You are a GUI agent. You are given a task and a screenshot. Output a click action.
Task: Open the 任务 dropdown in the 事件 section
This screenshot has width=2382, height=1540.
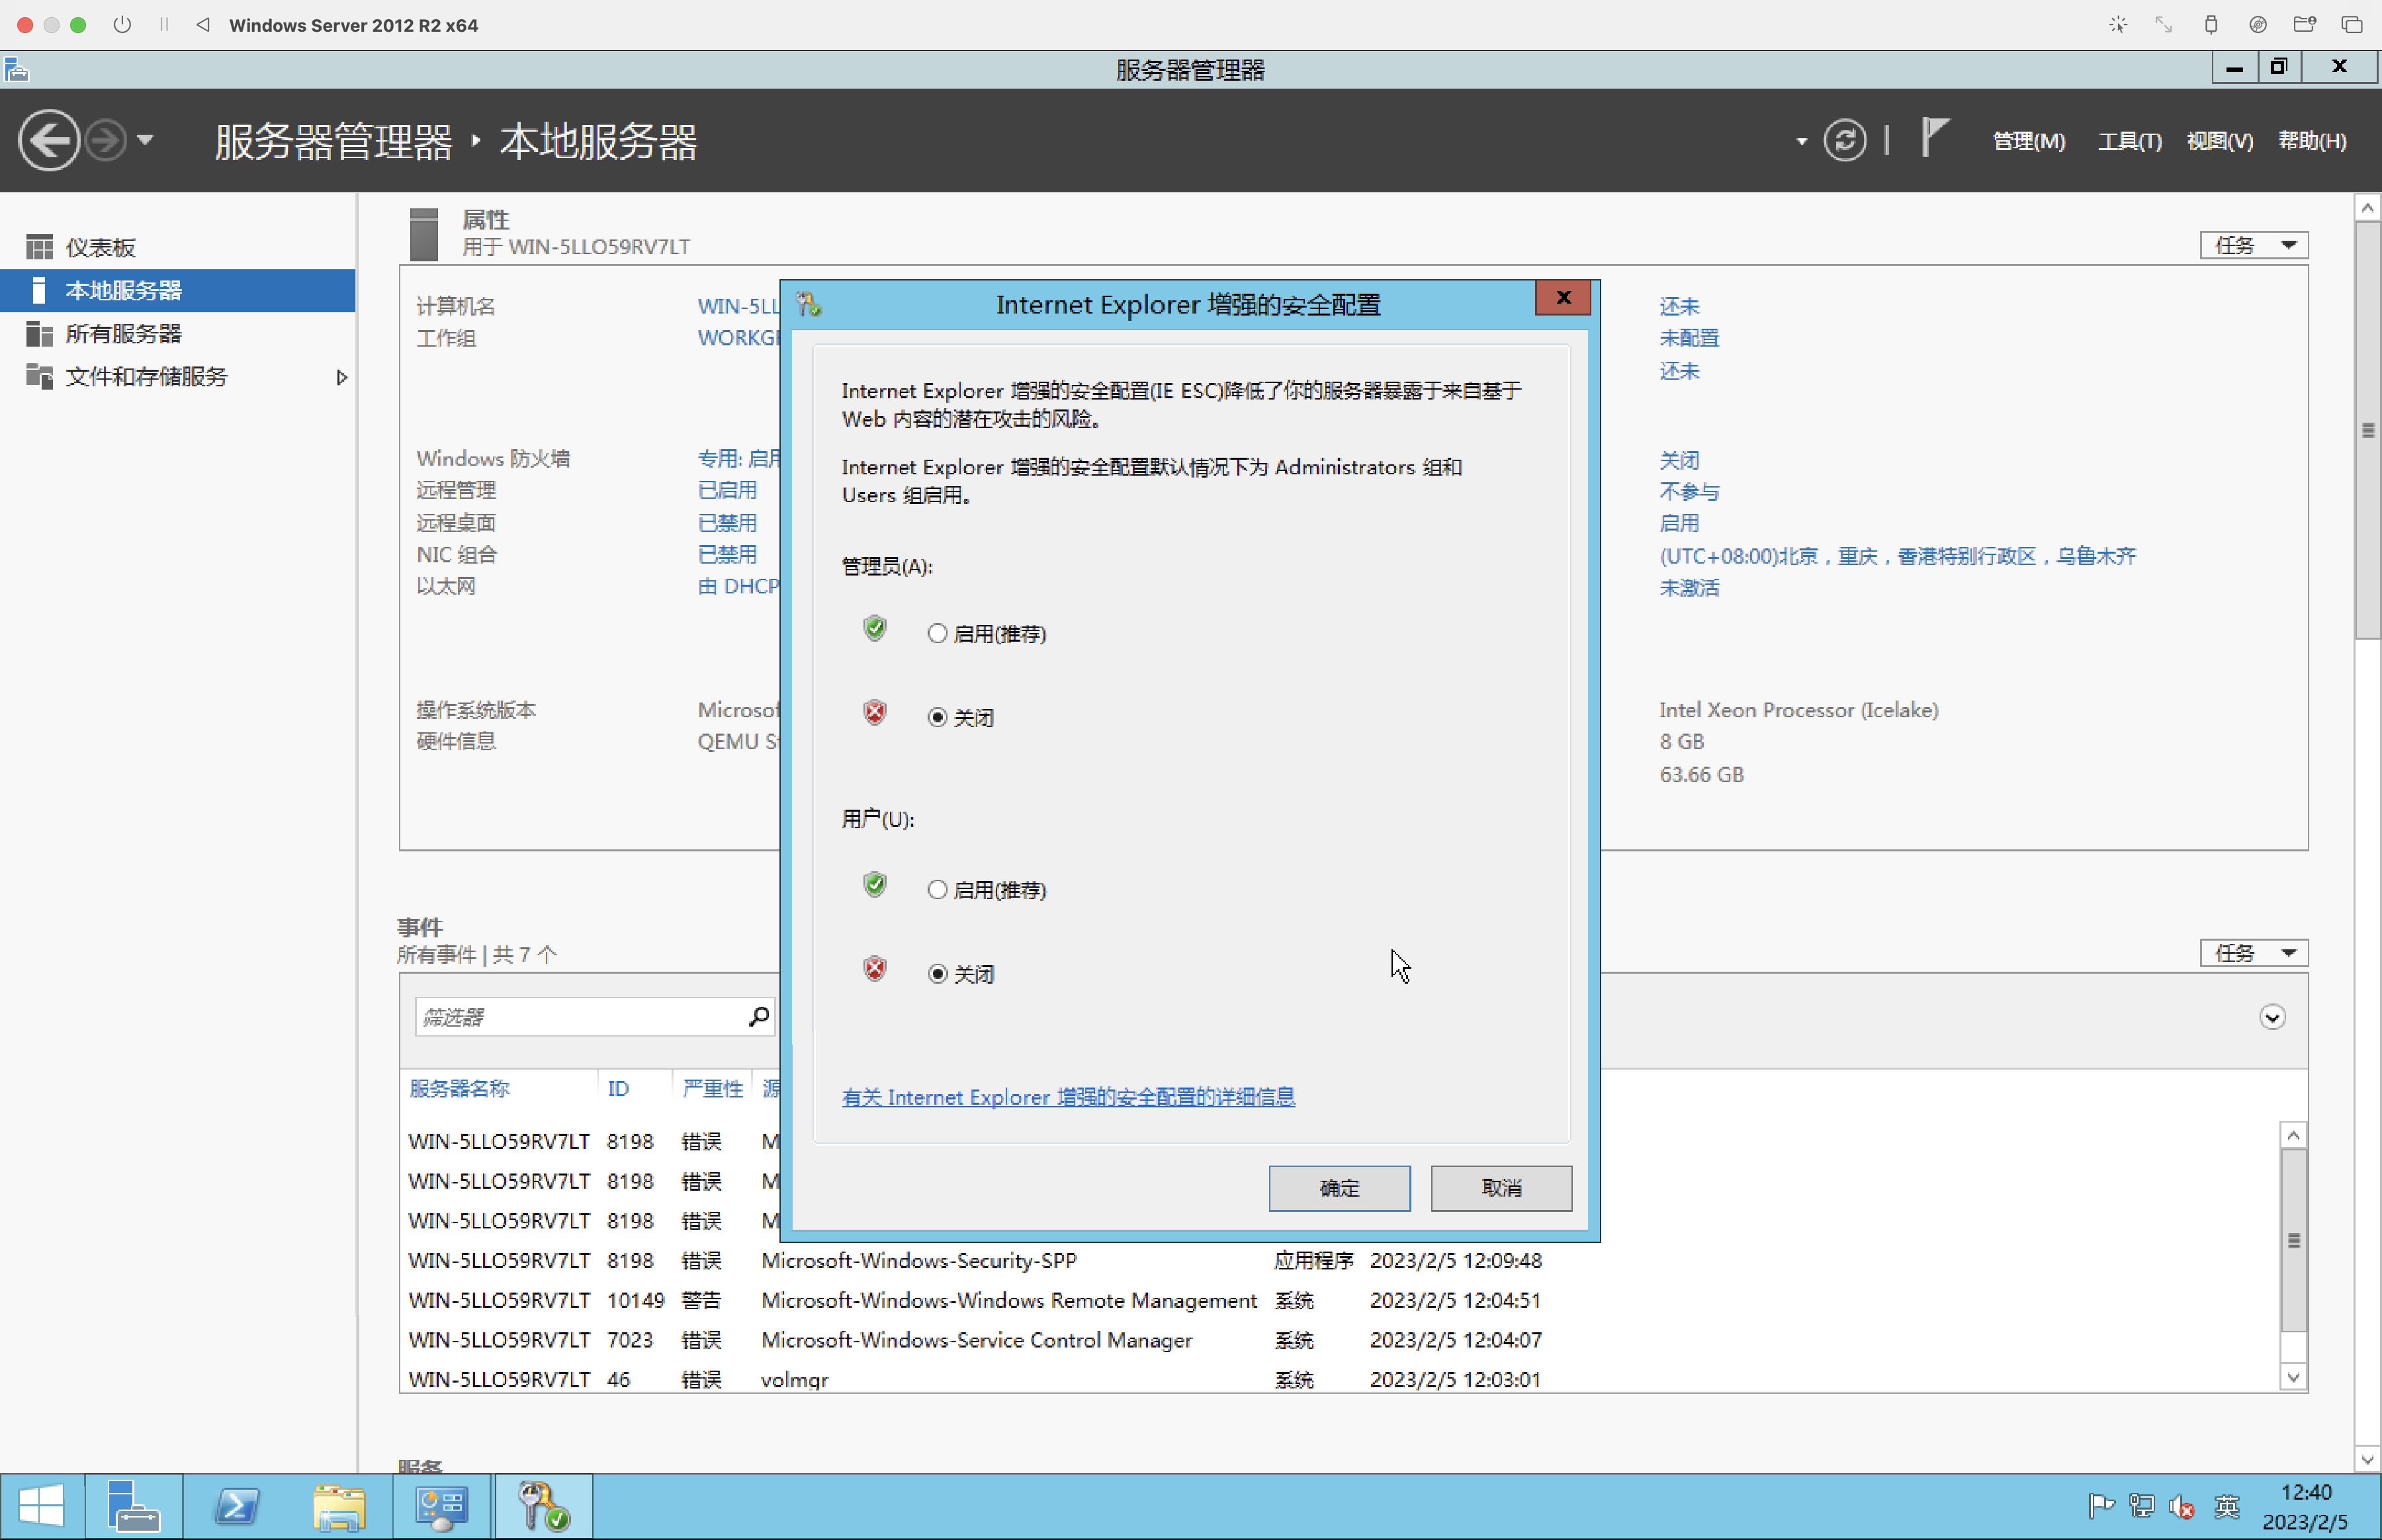coord(2254,953)
